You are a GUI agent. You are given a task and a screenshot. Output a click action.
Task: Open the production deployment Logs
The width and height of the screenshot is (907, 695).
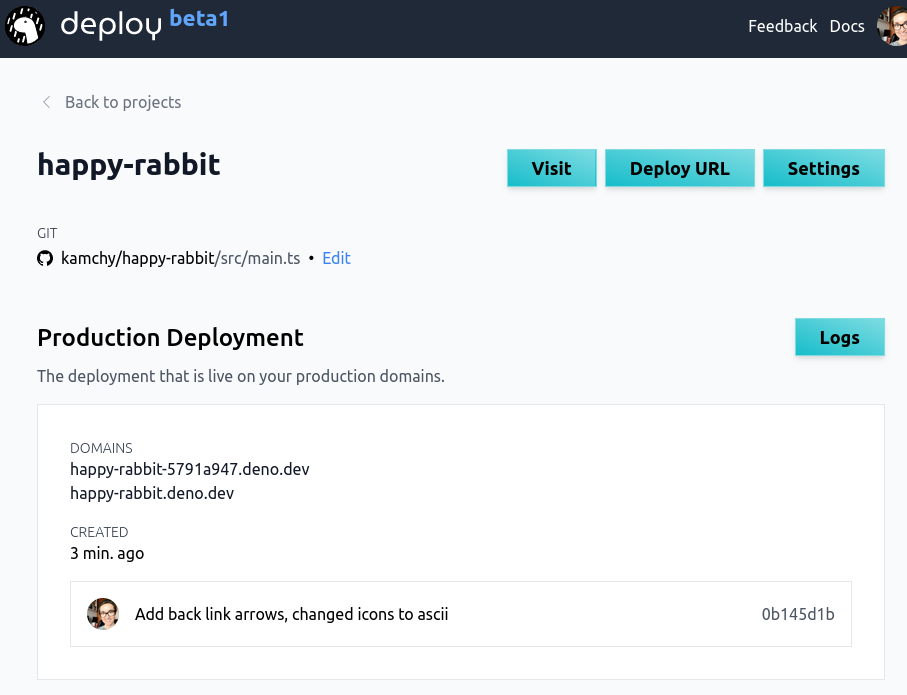pyautogui.click(x=839, y=336)
